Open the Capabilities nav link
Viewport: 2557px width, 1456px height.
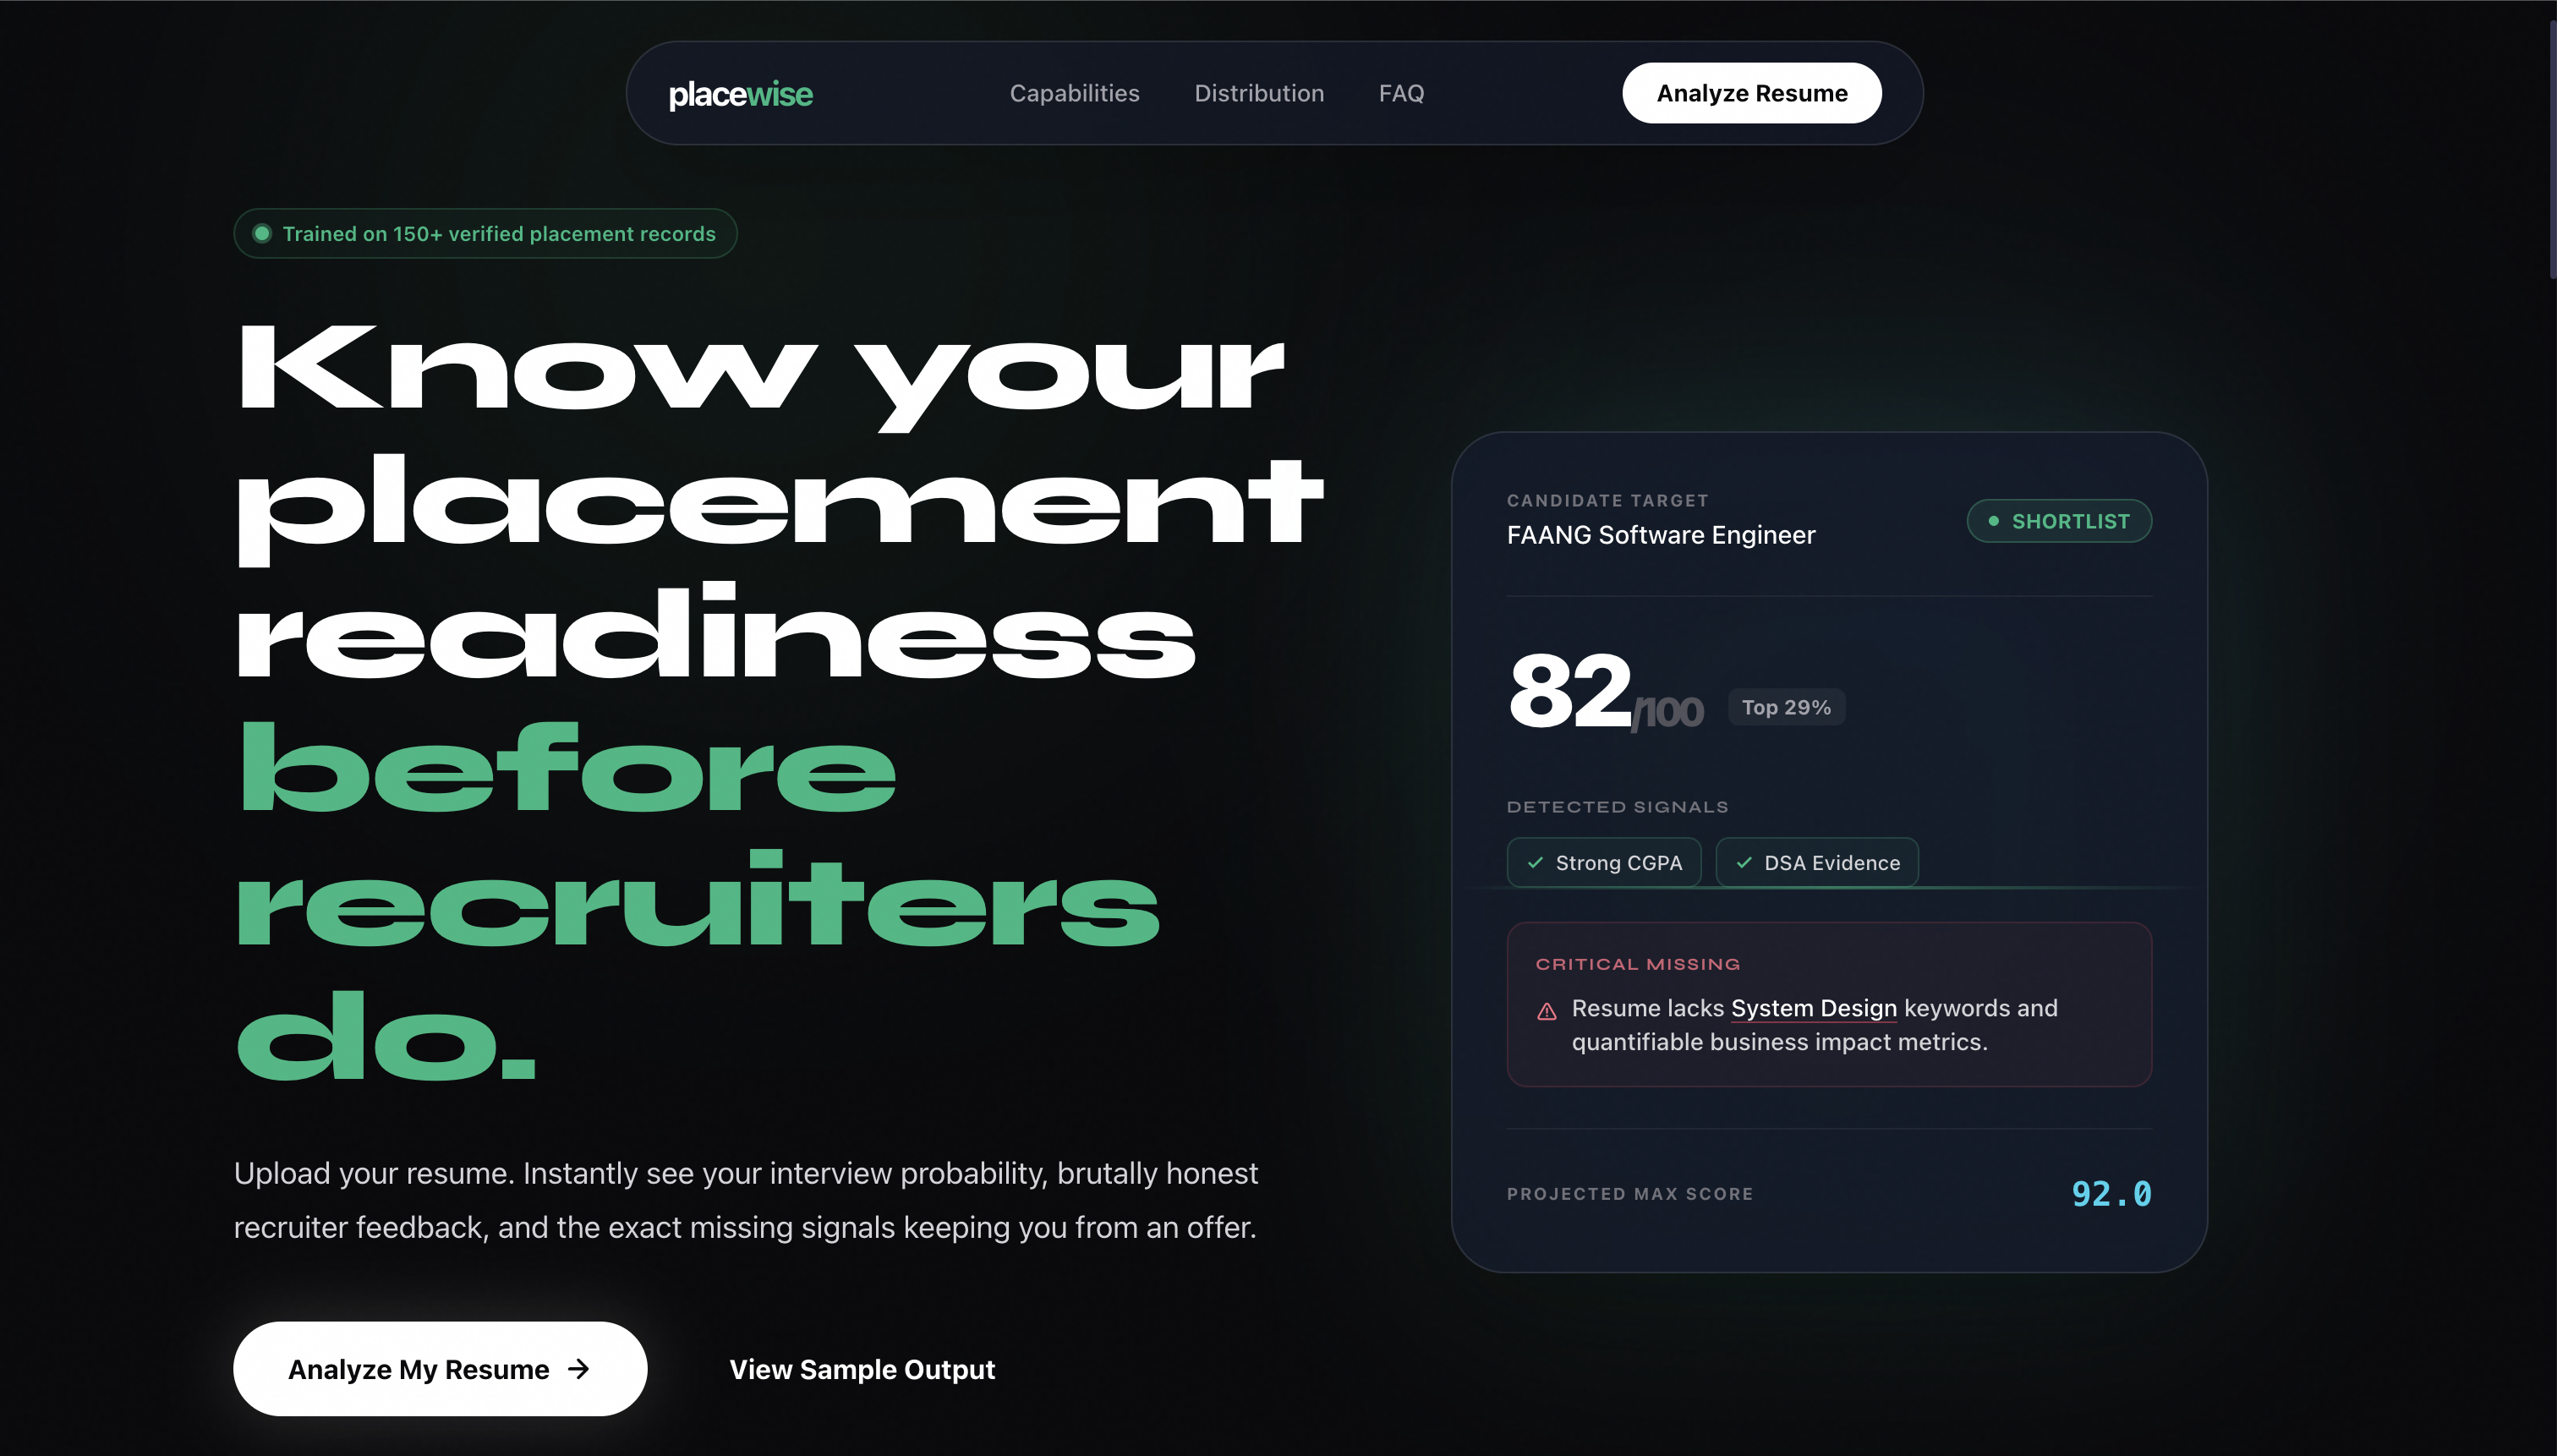click(1074, 93)
